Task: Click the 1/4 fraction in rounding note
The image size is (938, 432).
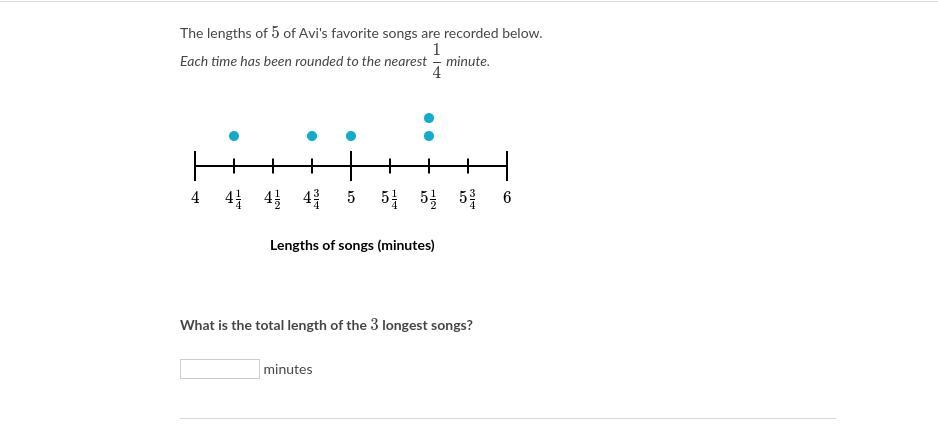Action: click(x=436, y=61)
